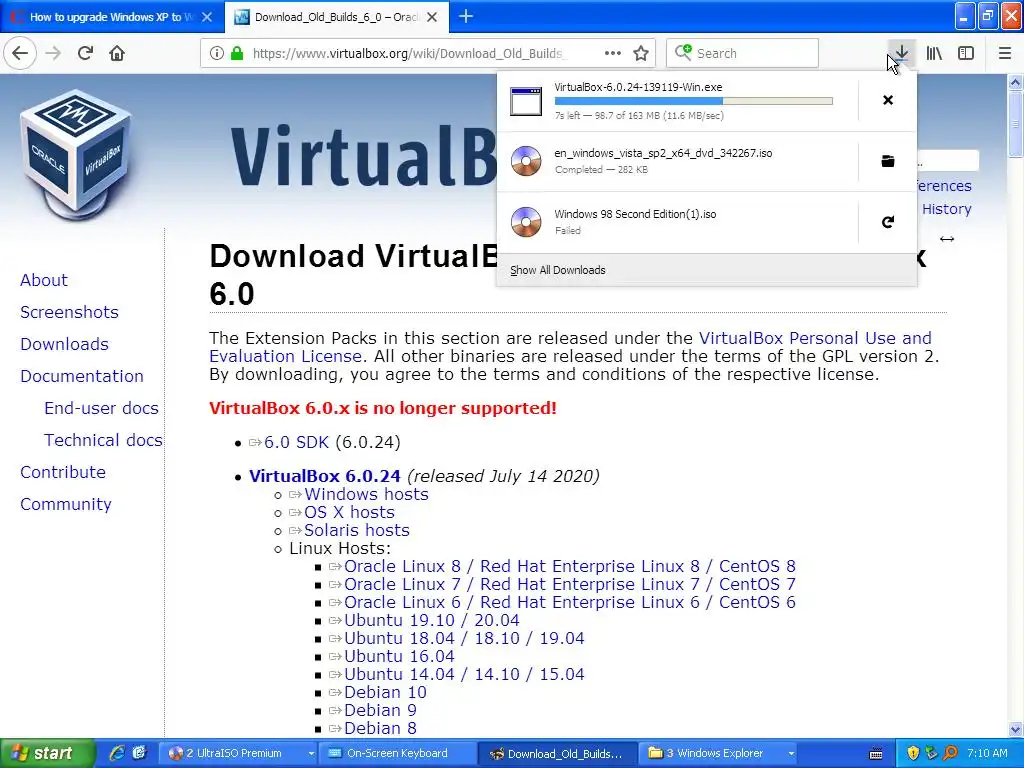Open On-Screen Keyboard taskbar button
Image resolution: width=1024 pixels, height=768 pixels.
pyautogui.click(x=397, y=753)
